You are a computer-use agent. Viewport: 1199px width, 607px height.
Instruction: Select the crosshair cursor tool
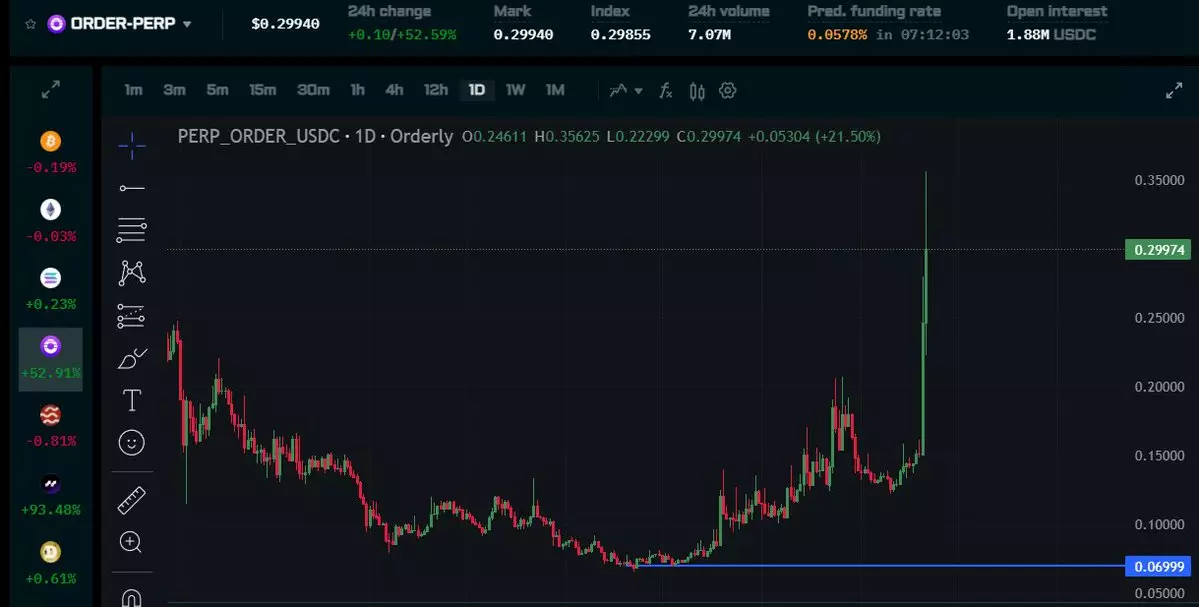point(131,146)
